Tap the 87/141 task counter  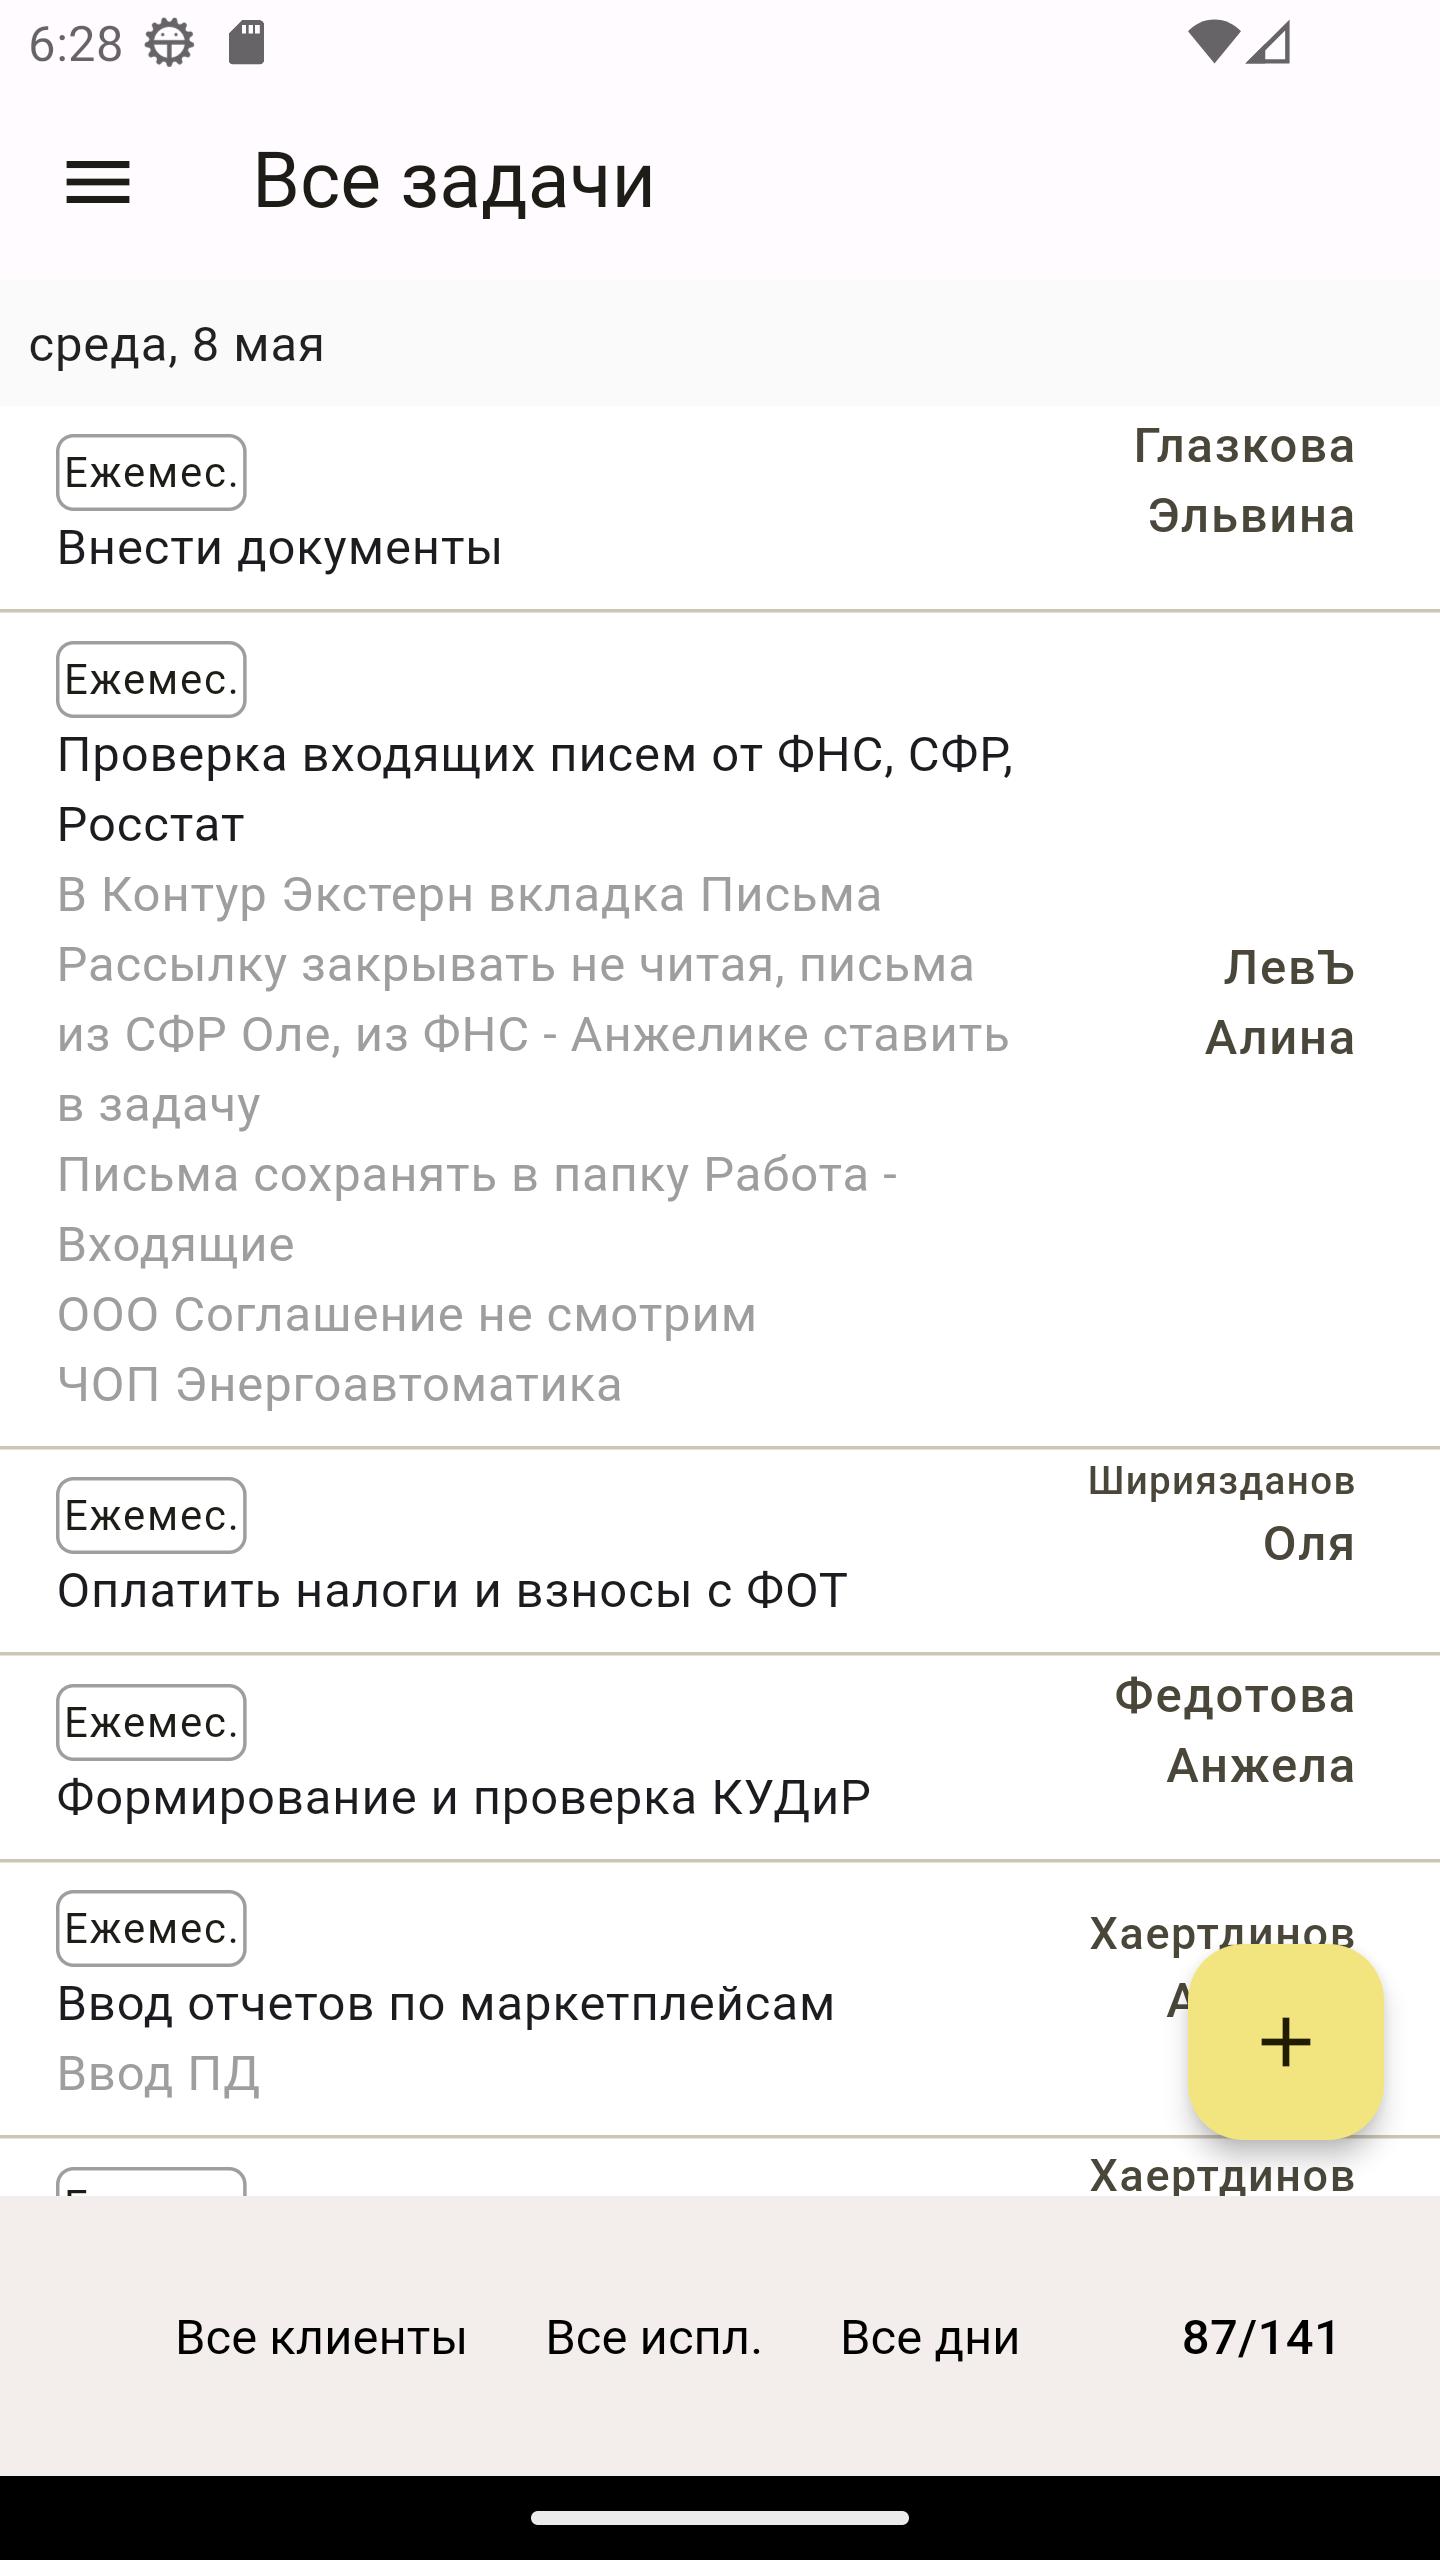coord(1261,2337)
